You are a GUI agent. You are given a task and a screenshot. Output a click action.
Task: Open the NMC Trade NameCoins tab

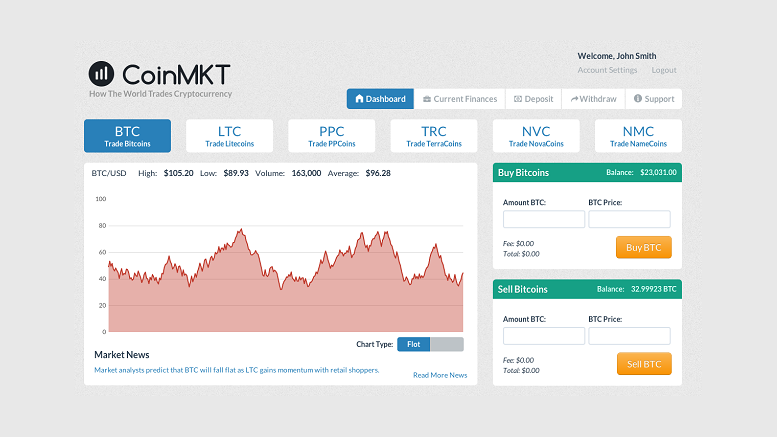[637, 136]
